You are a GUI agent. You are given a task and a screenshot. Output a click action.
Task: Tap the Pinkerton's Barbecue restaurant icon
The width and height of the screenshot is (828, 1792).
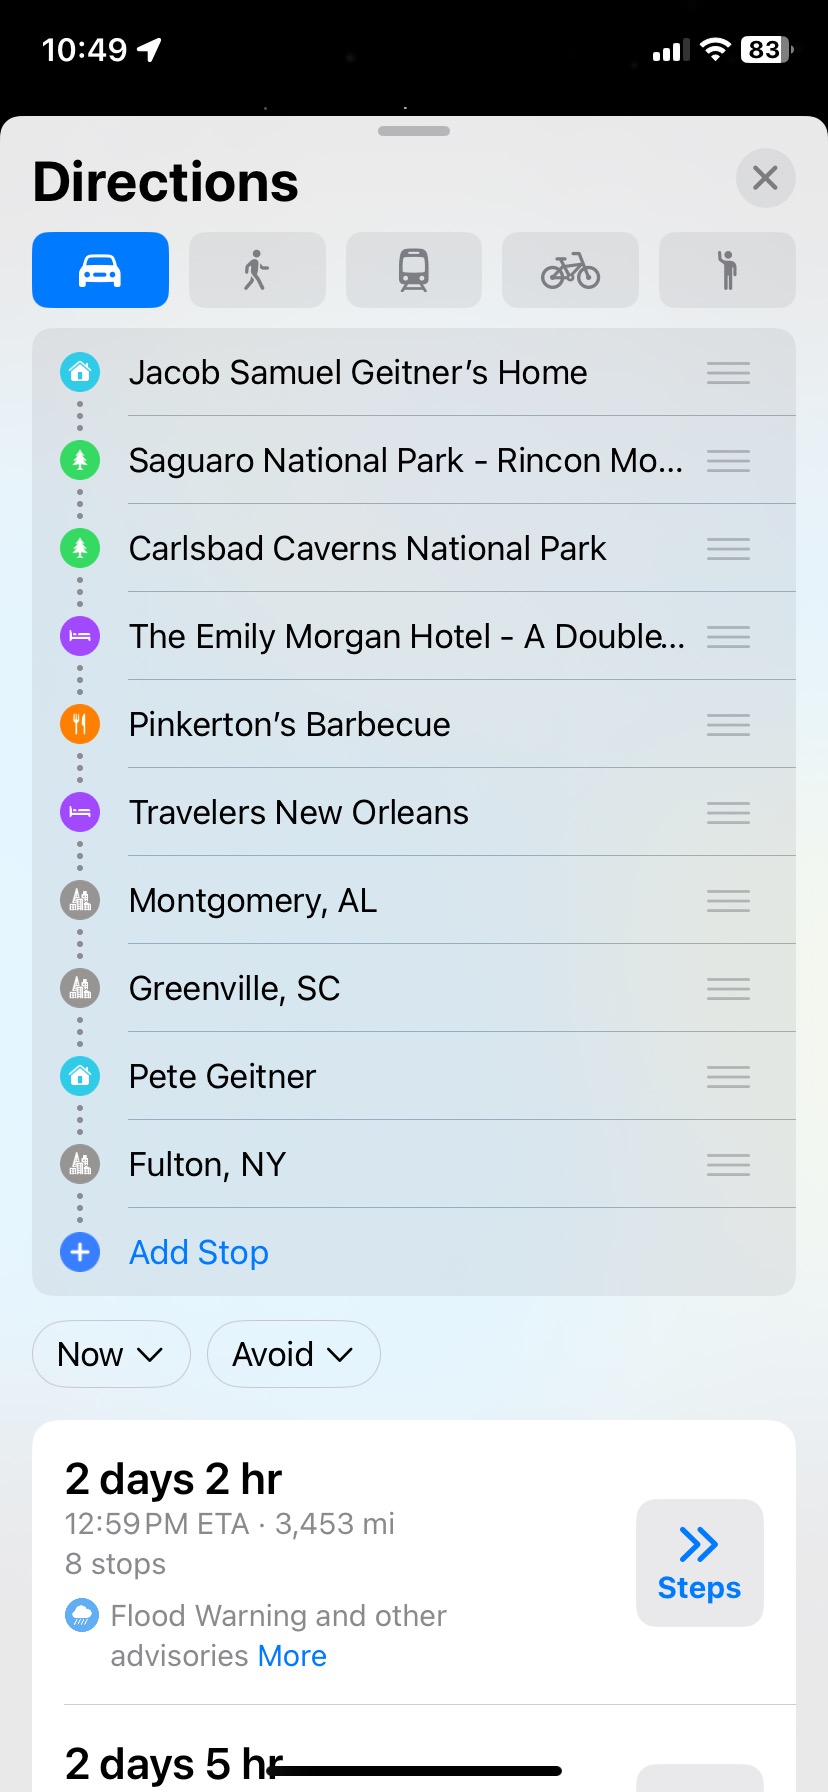(x=80, y=724)
